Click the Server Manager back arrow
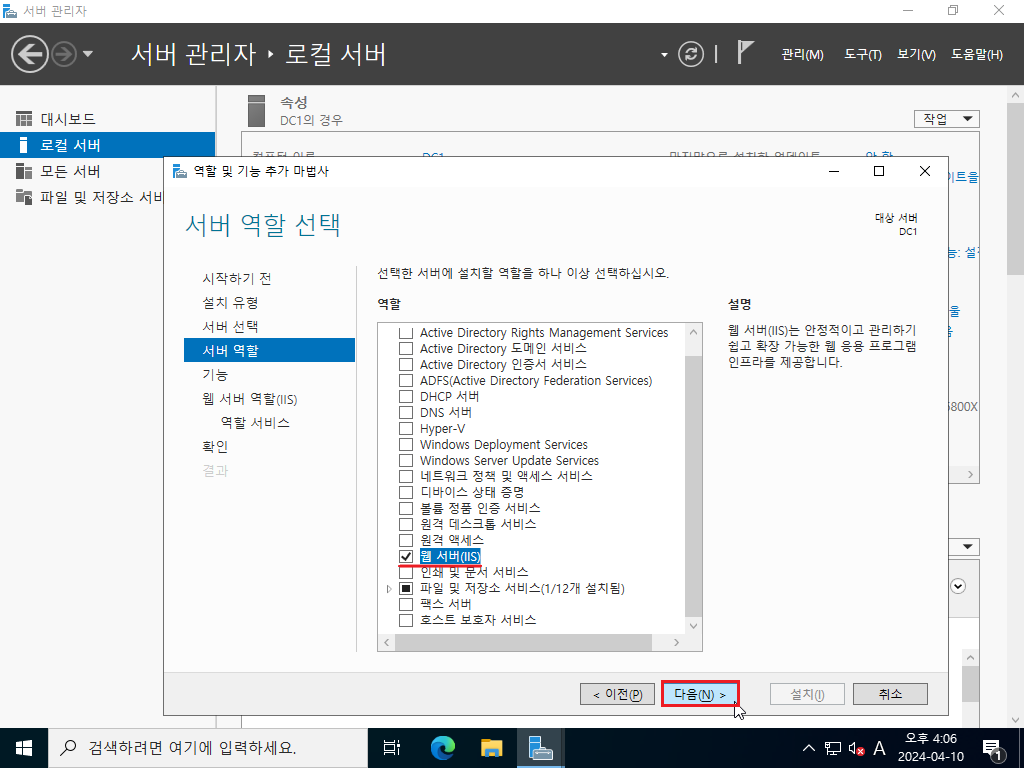1024x768 pixels. pyautogui.click(x=29, y=54)
